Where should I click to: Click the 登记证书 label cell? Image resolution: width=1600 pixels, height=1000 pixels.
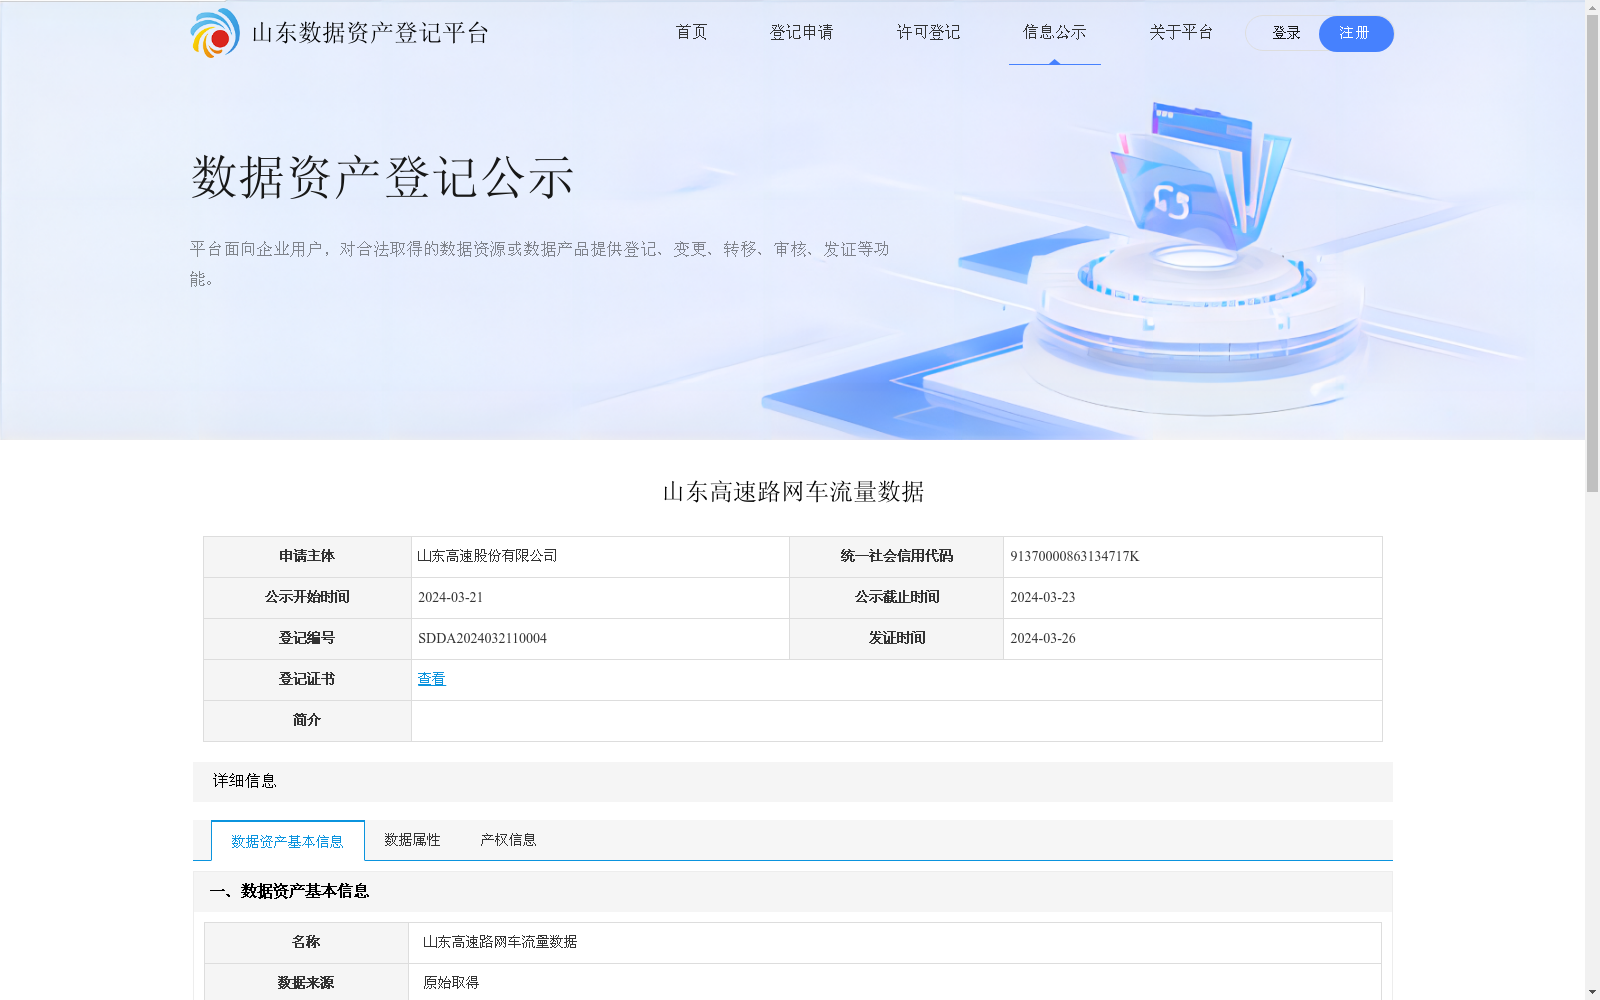(x=307, y=680)
